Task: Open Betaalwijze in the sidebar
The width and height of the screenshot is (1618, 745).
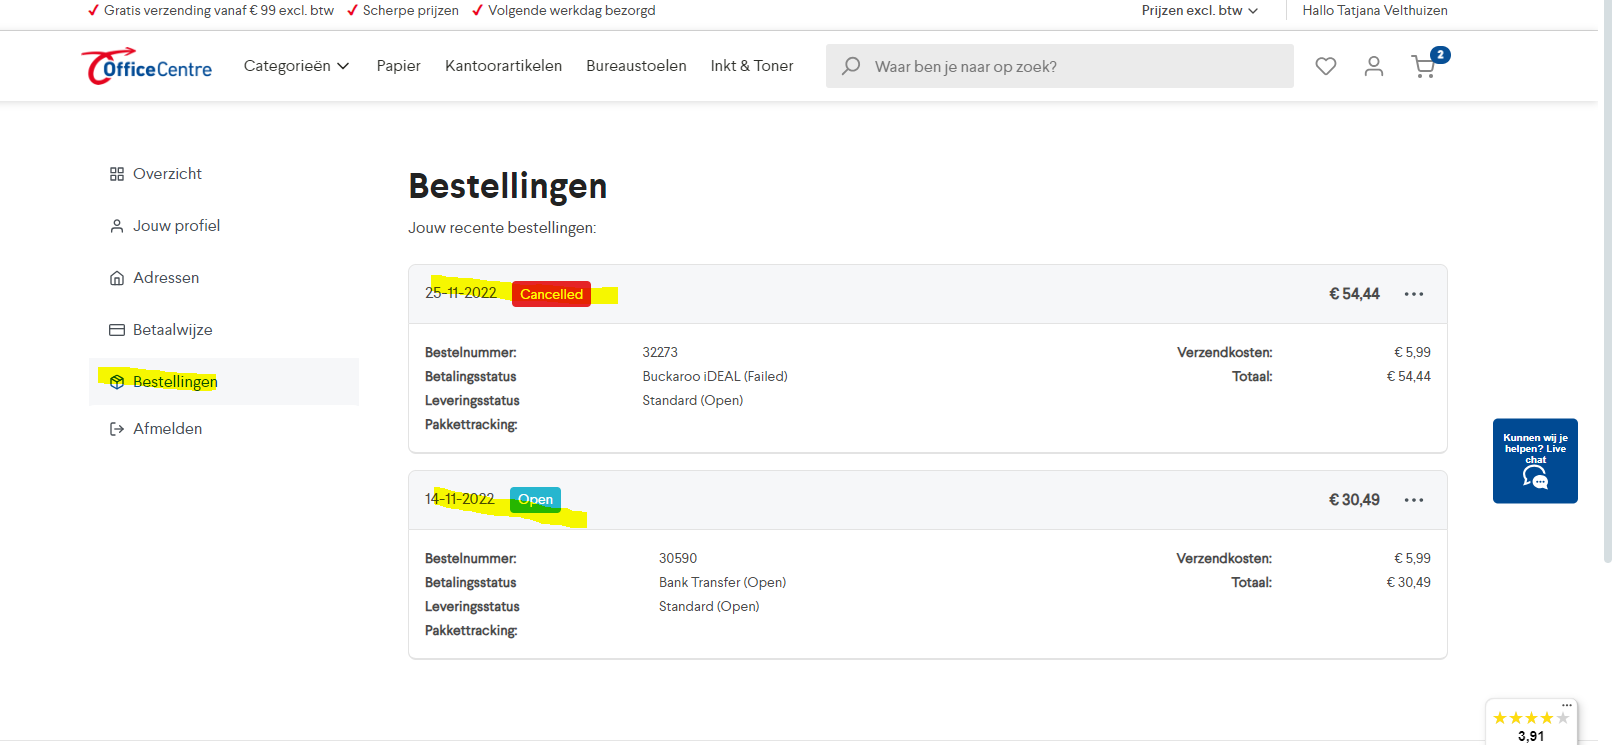Action: tap(224, 330)
